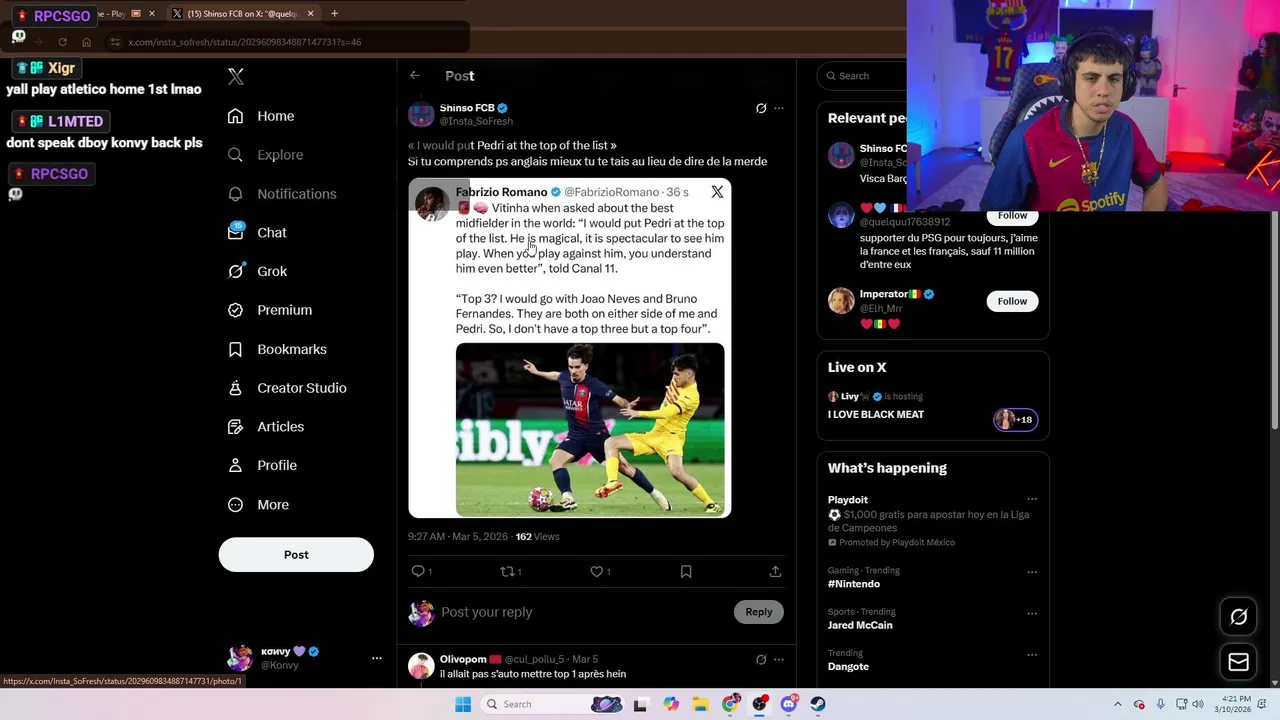Screen dimensions: 1280x720
Task: Click the Chat envelope icon with badge
Action: click(235, 232)
